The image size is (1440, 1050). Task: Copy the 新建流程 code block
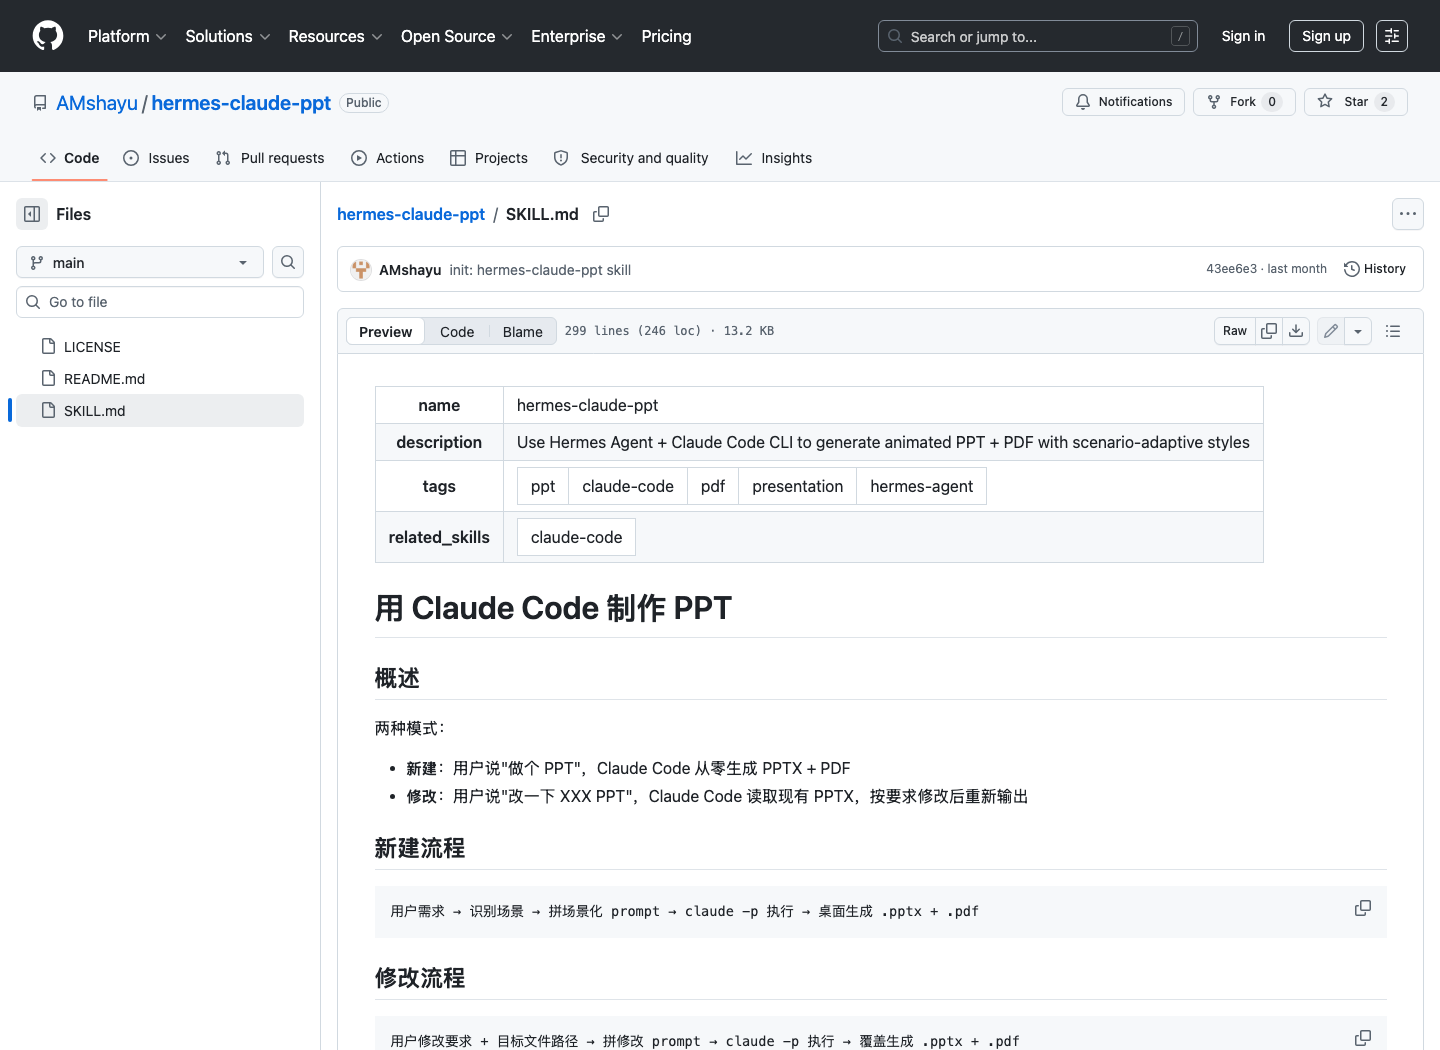1363,908
